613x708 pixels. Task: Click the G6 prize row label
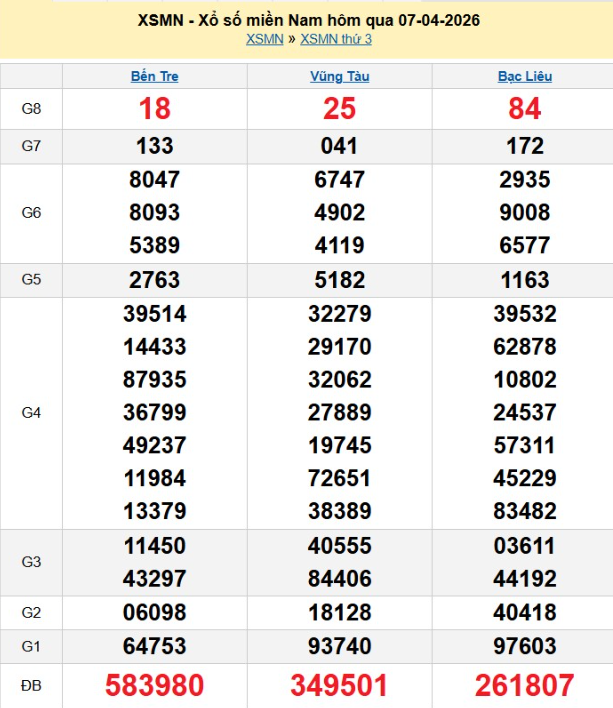31,213
